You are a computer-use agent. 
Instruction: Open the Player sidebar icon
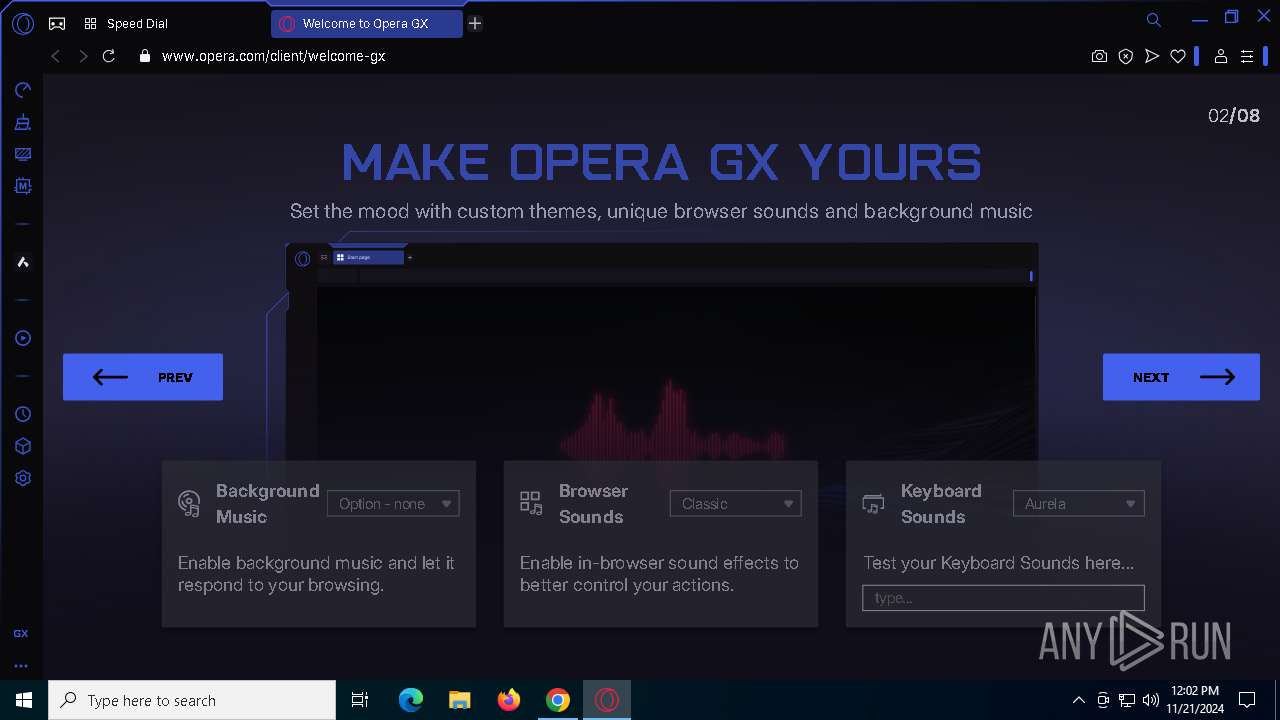coord(22,338)
